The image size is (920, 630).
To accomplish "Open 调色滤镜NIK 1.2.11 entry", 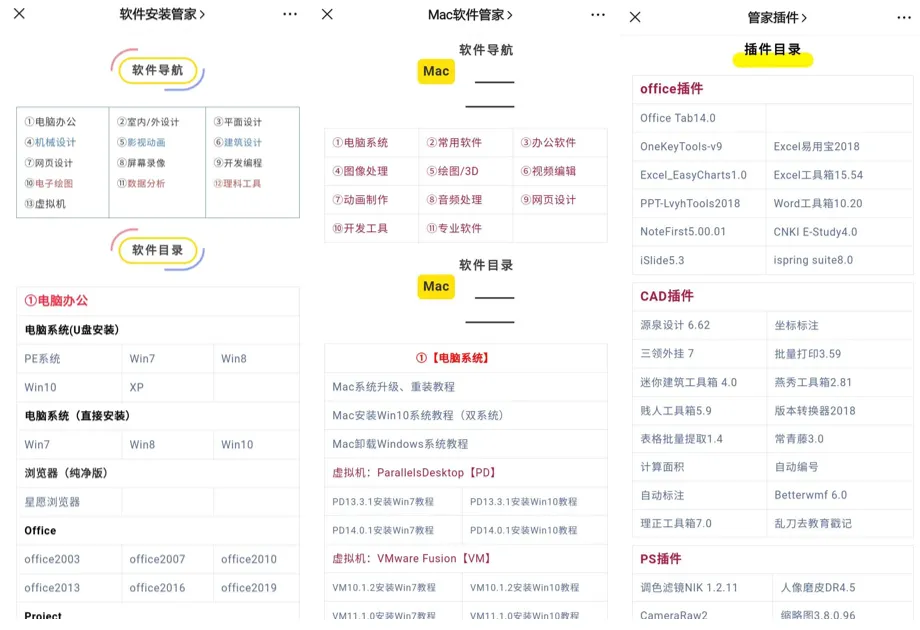I will (689, 588).
